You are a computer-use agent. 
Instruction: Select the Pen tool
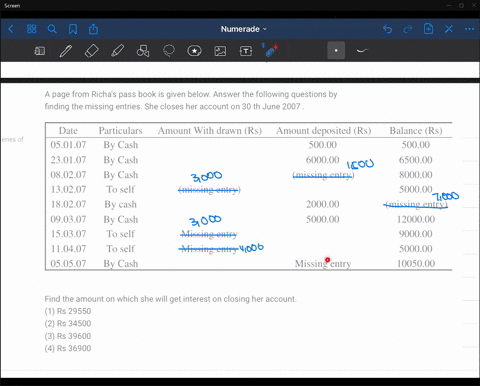pyautogui.click(x=66, y=51)
